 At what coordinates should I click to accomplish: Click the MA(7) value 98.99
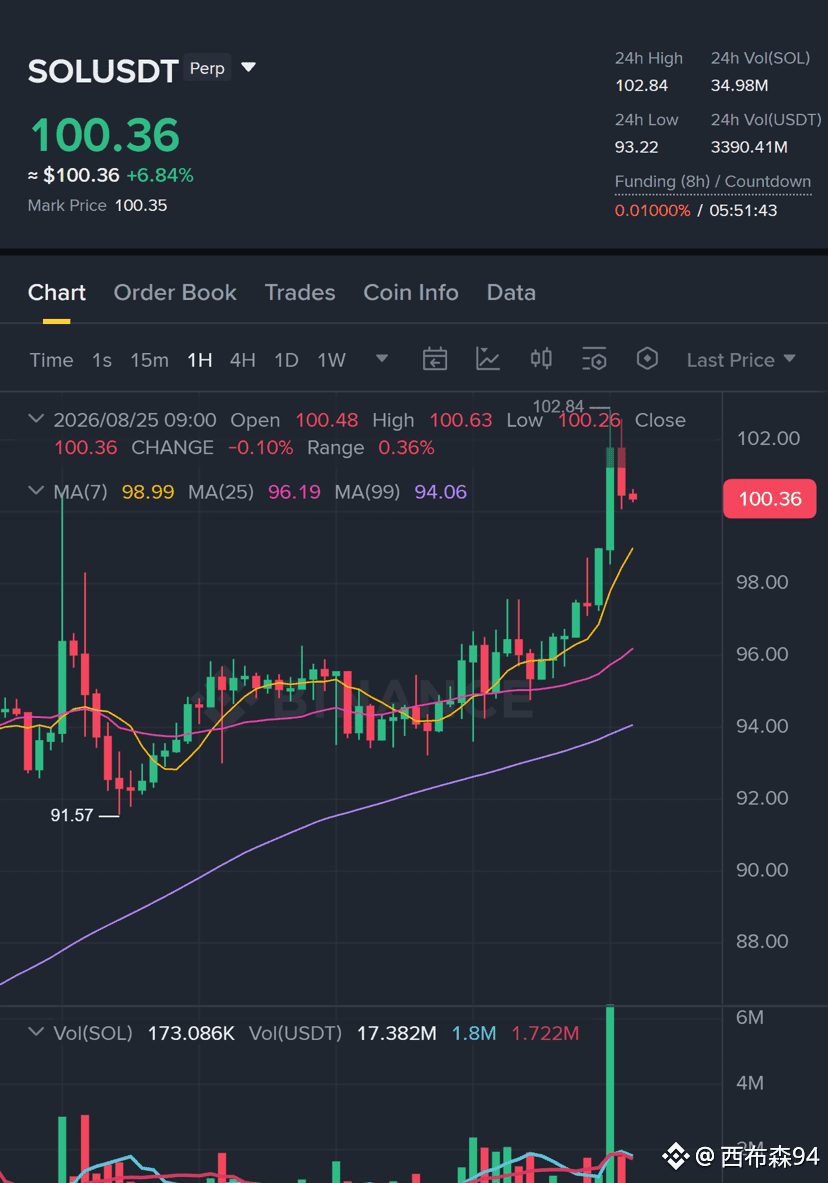click(148, 492)
